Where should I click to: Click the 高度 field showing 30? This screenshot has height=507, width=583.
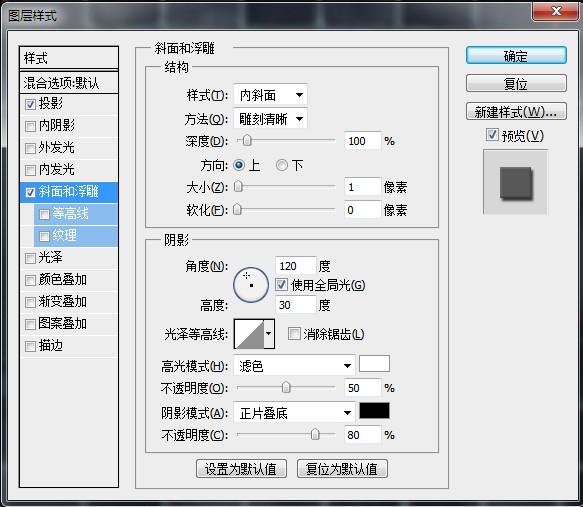coord(296,305)
